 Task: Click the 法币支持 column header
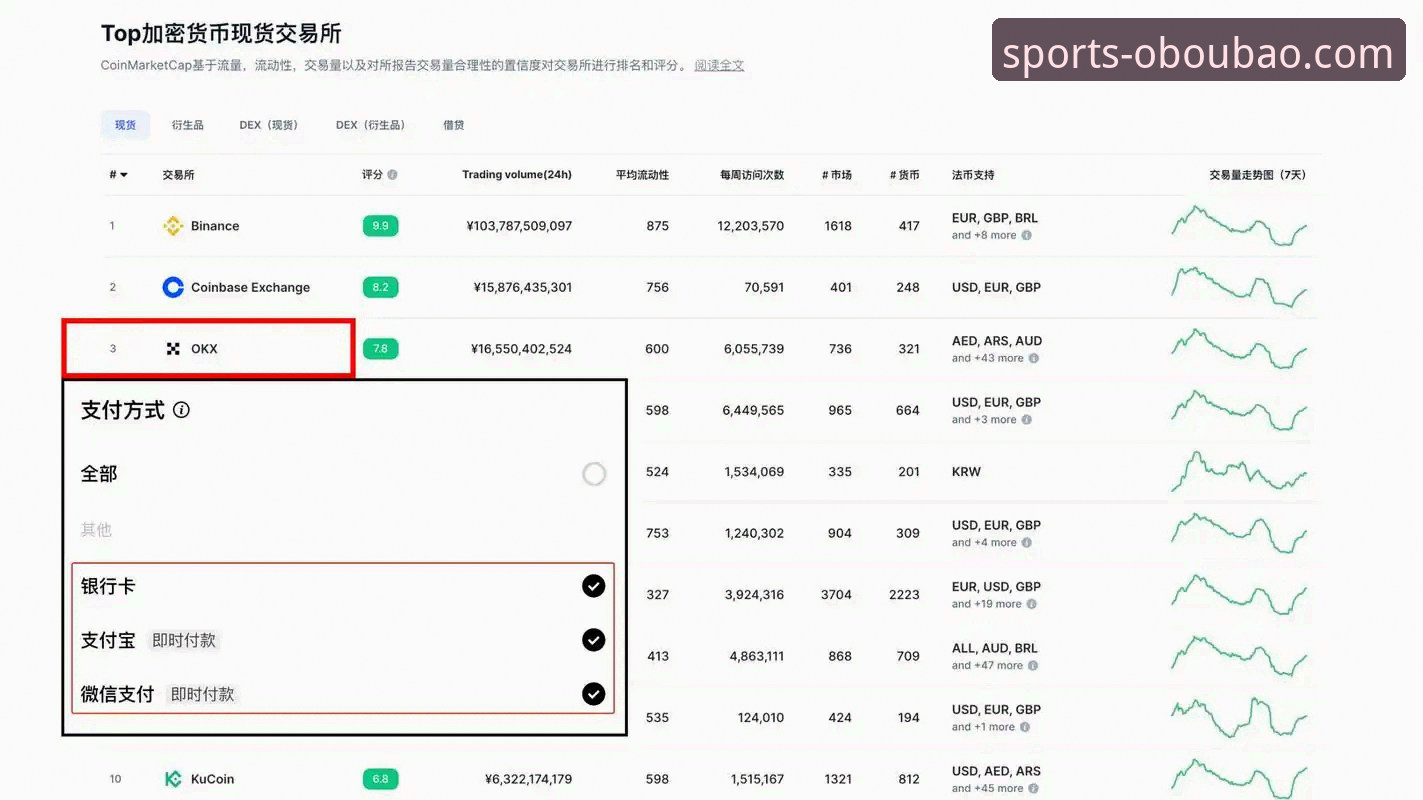click(x=973, y=175)
